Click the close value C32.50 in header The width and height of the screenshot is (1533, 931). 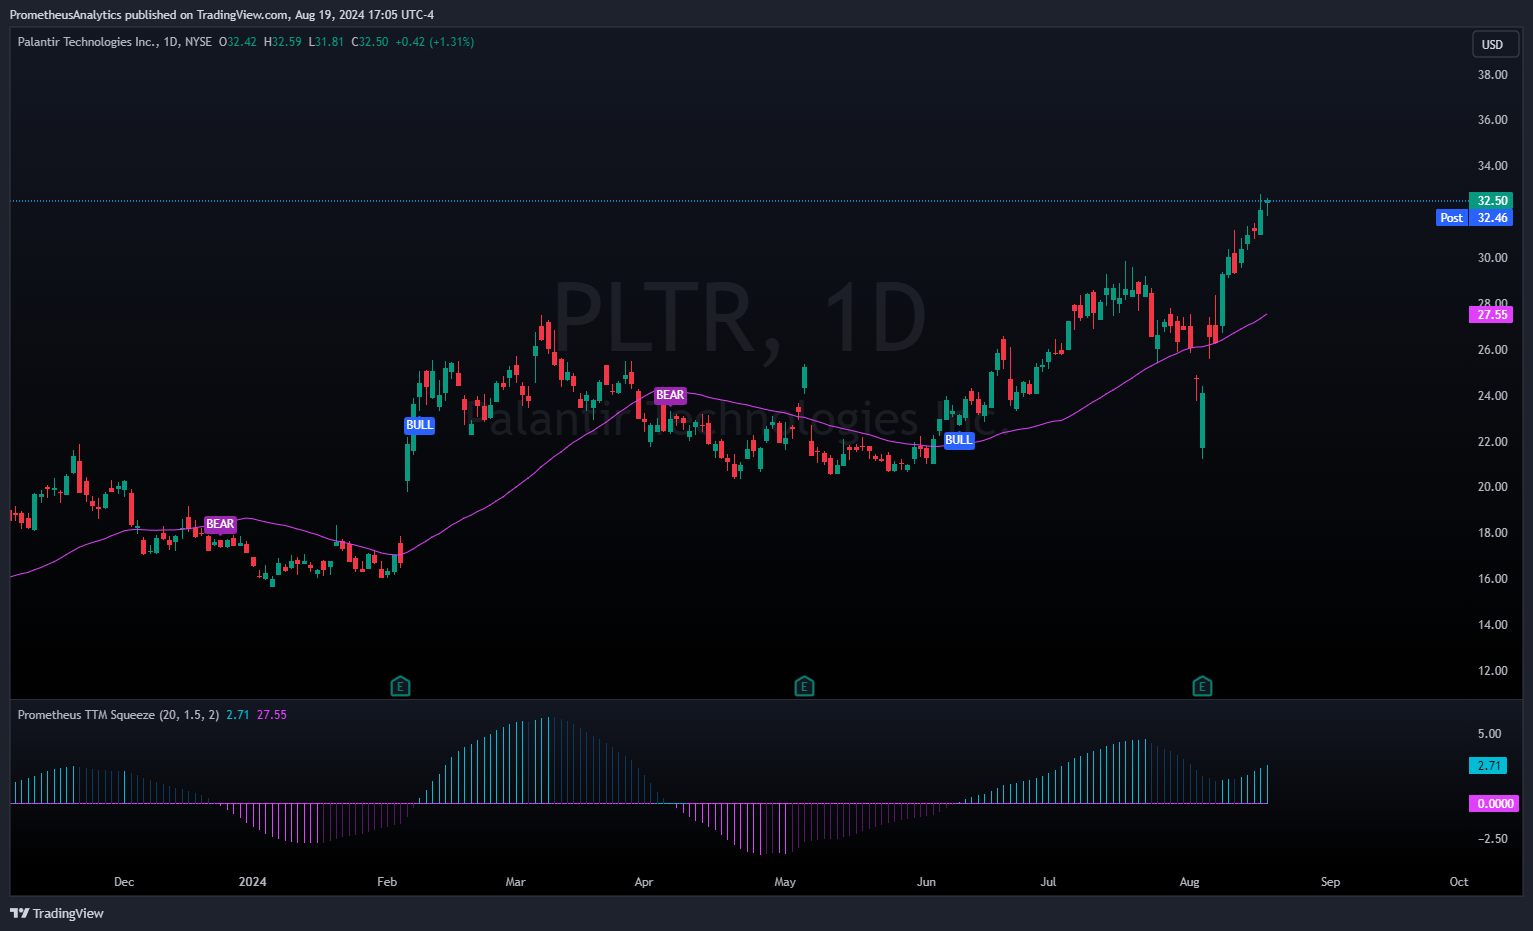(370, 42)
